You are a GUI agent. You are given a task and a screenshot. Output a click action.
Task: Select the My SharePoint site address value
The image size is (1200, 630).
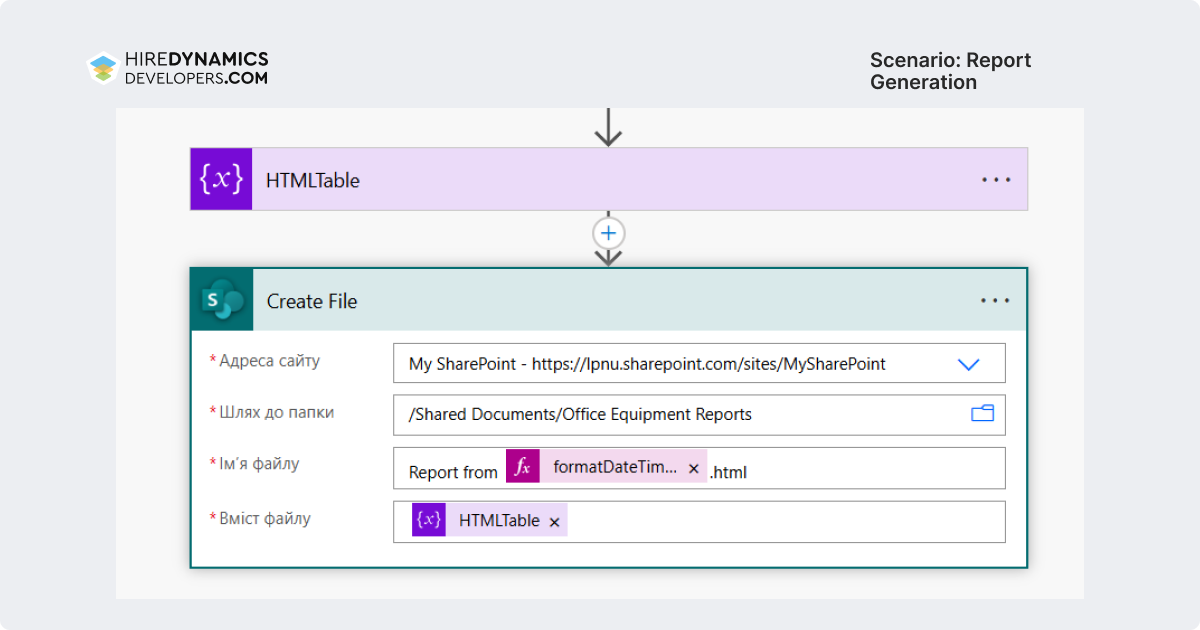coord(647,364)
